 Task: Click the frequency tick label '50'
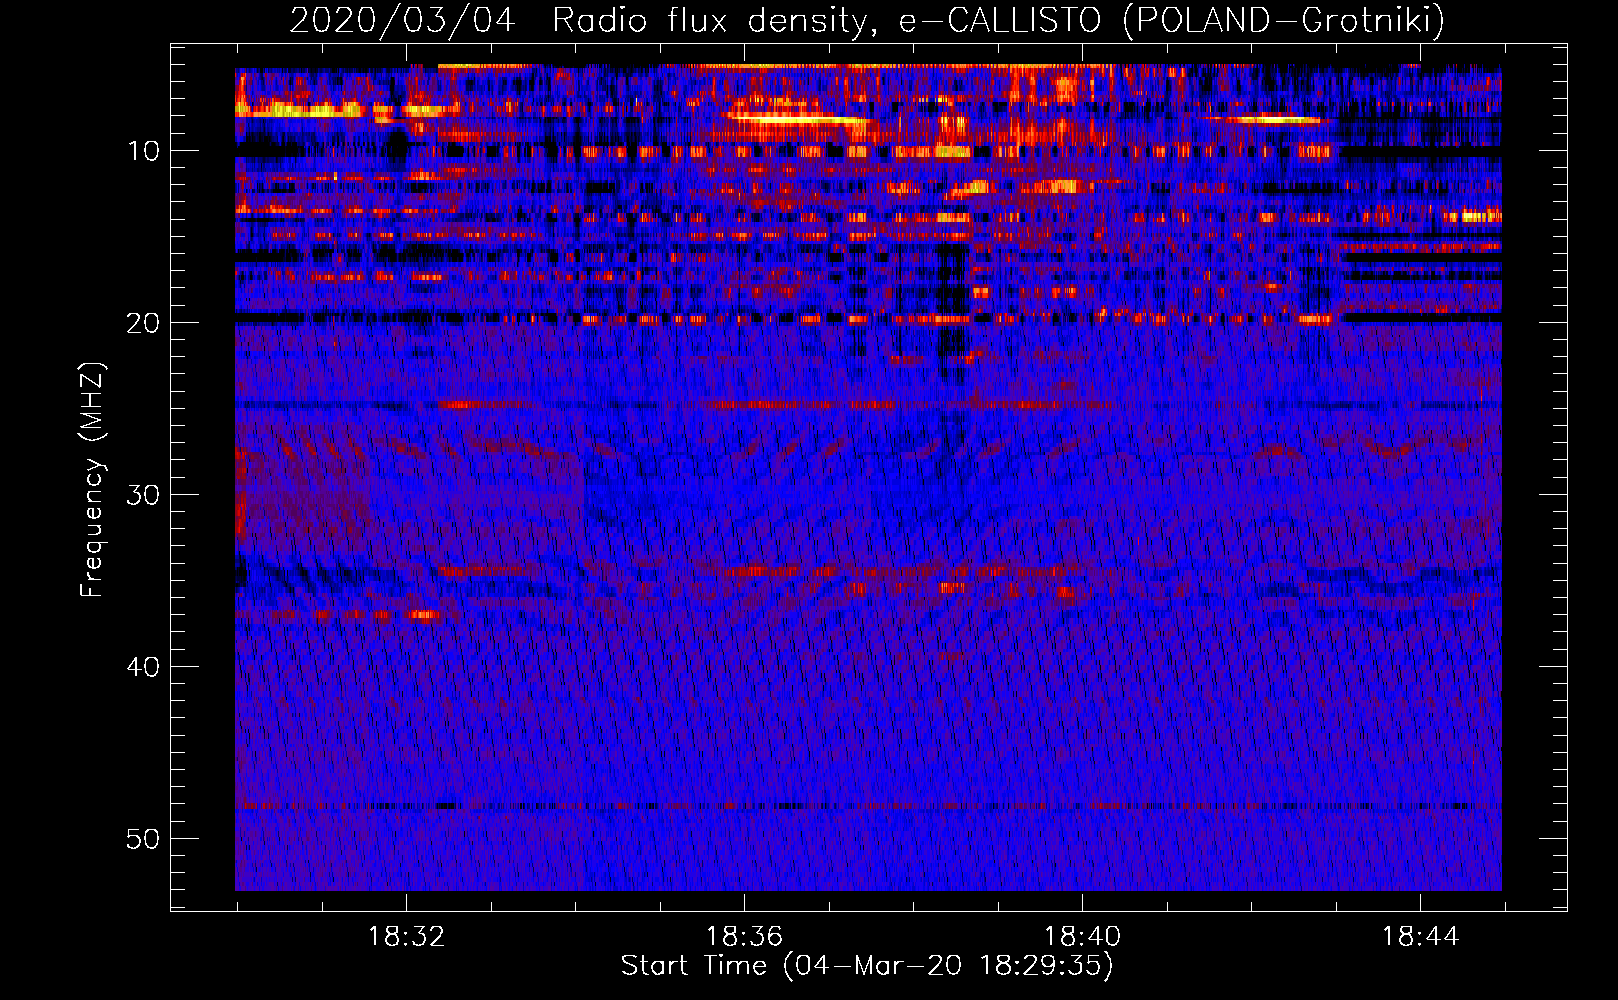click(x=144, y=839)
